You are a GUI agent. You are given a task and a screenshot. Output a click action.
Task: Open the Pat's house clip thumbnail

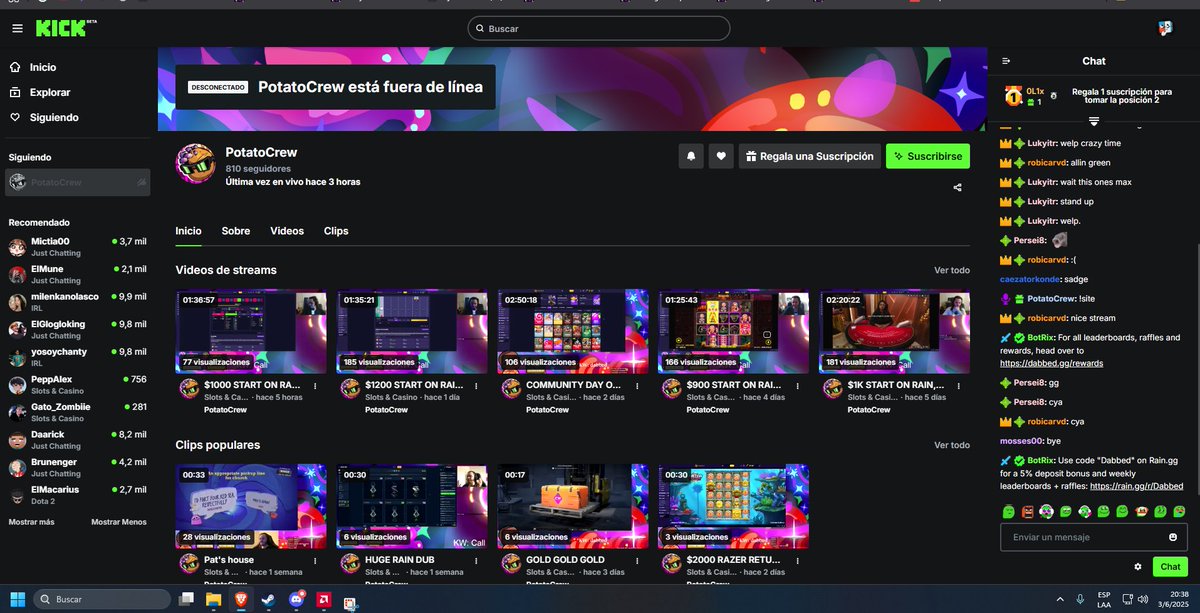click(251, 506)
